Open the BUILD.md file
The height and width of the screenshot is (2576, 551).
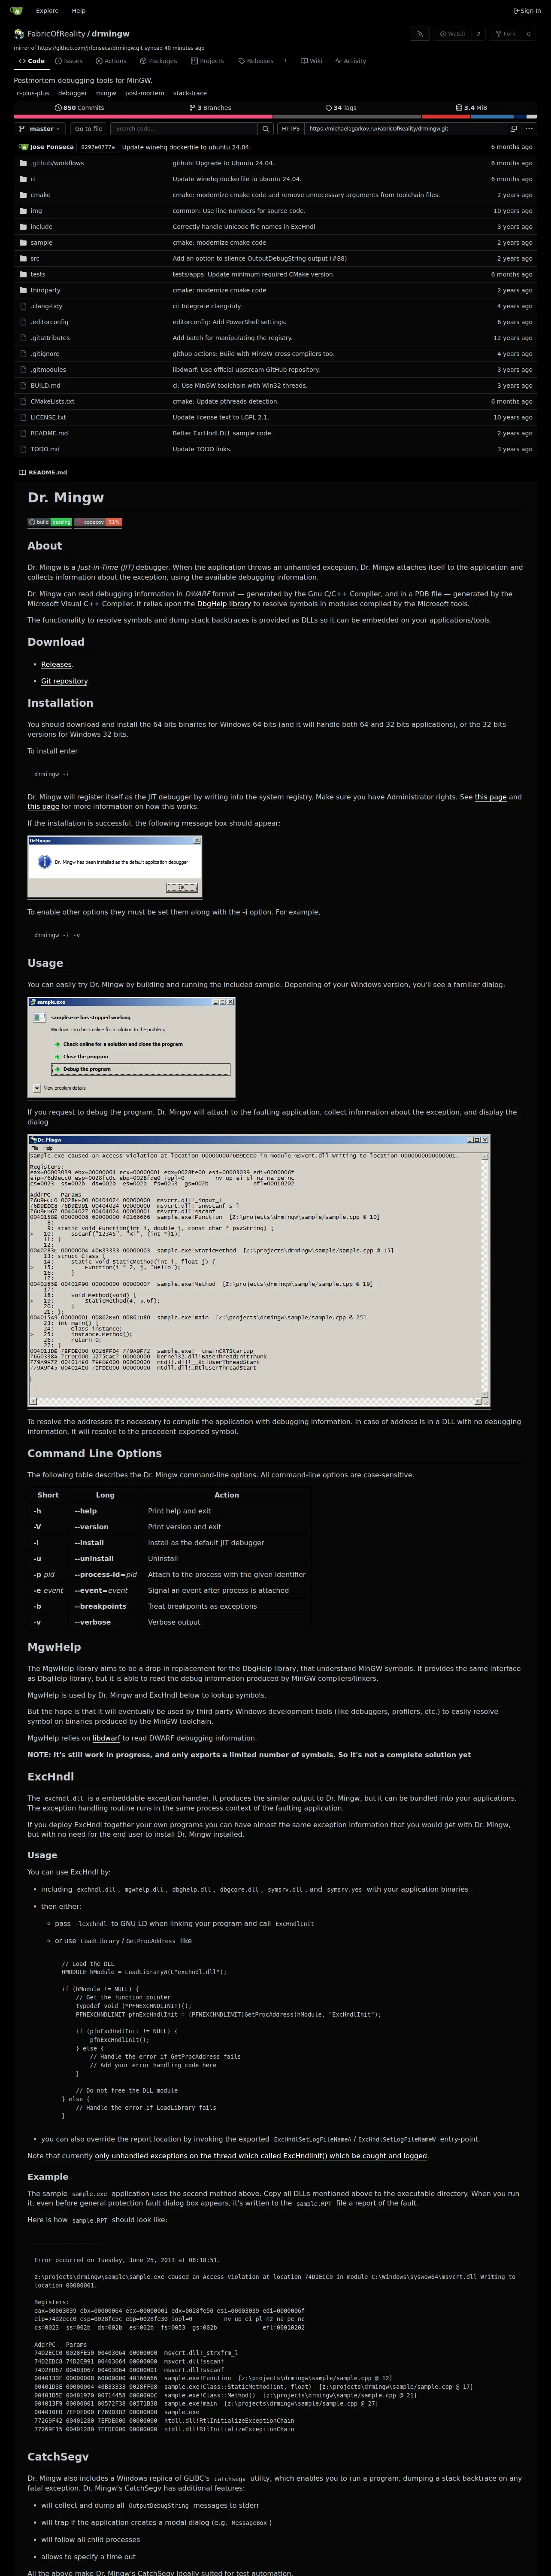click(45, 386)
